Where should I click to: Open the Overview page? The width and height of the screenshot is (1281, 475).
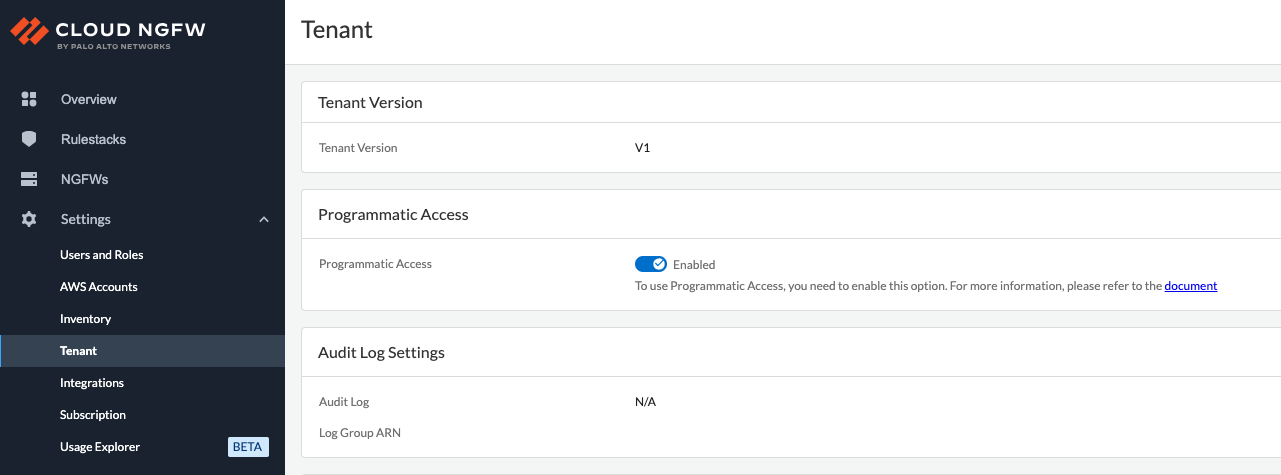coord(88,99)
